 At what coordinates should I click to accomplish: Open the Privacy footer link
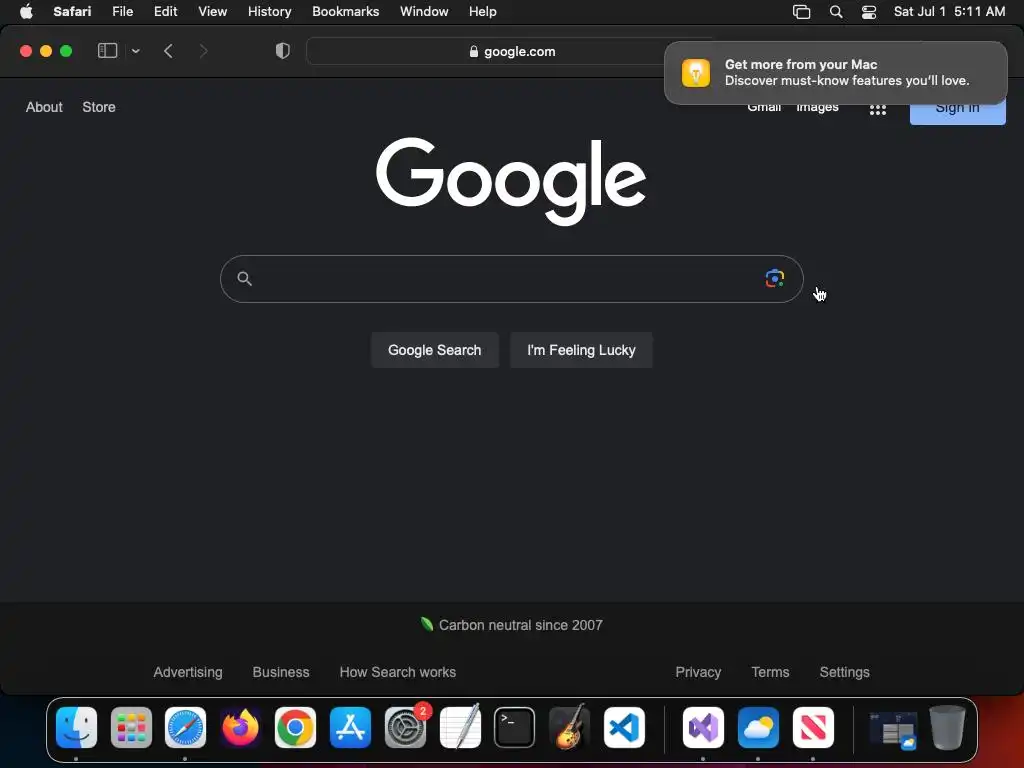698,672
